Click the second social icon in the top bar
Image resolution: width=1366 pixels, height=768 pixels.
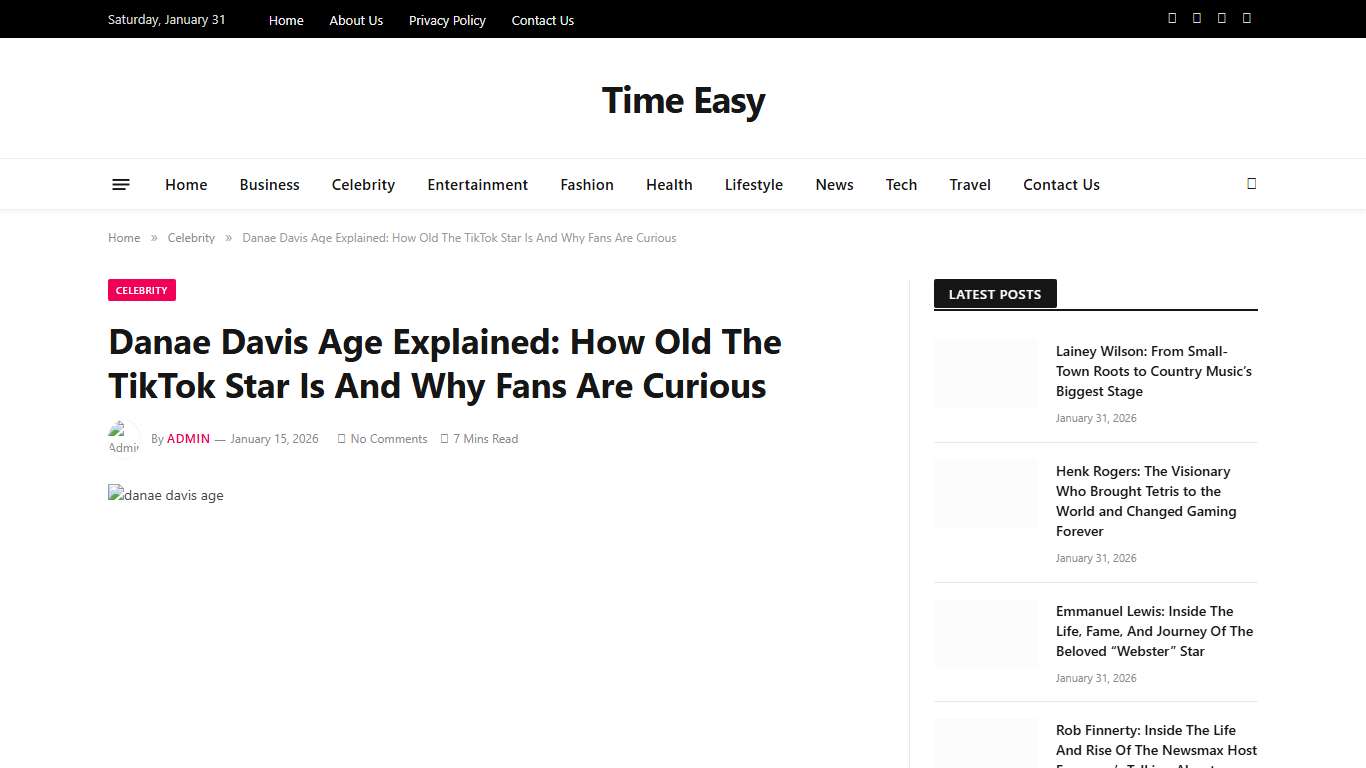[1196, 18]
